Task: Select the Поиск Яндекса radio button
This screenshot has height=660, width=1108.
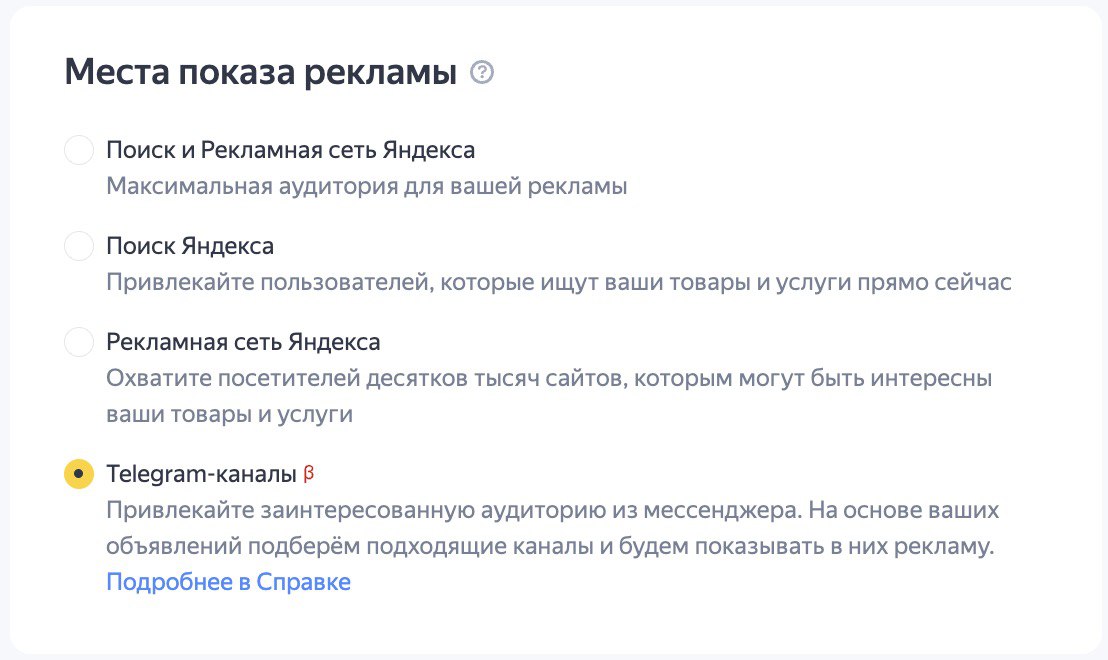Action: coord(79,246)
